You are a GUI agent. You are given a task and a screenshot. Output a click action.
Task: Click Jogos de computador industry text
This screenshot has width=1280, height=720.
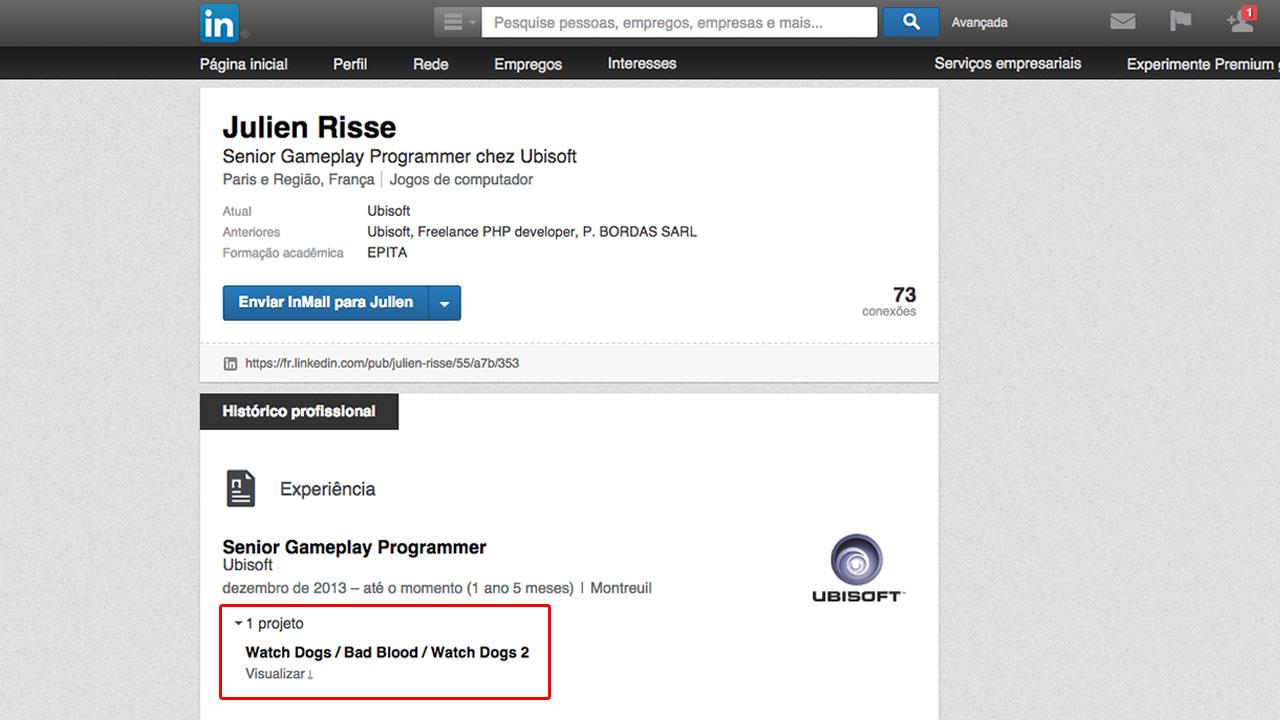click(461, 180)
